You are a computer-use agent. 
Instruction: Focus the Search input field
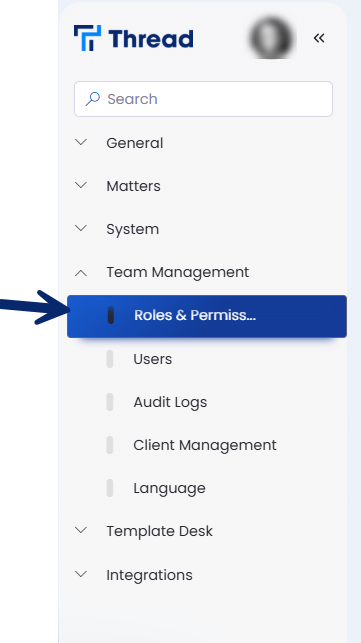pyautogui.click(x=203, y=99)
